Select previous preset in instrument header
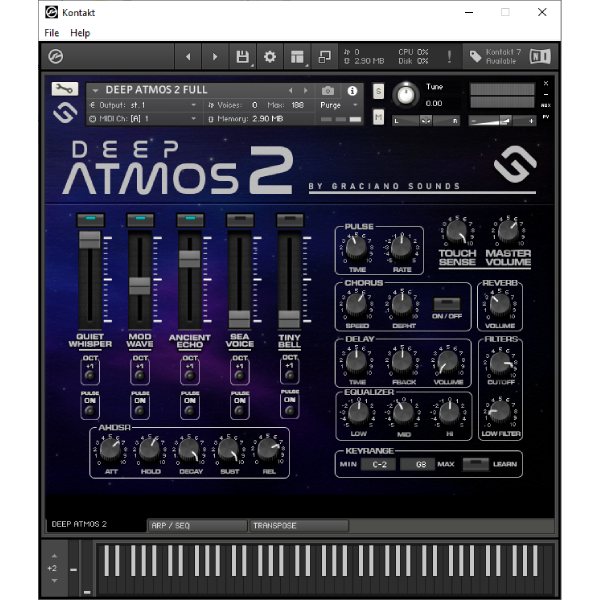This screenshot has height=600, width=600. [290, 91]
